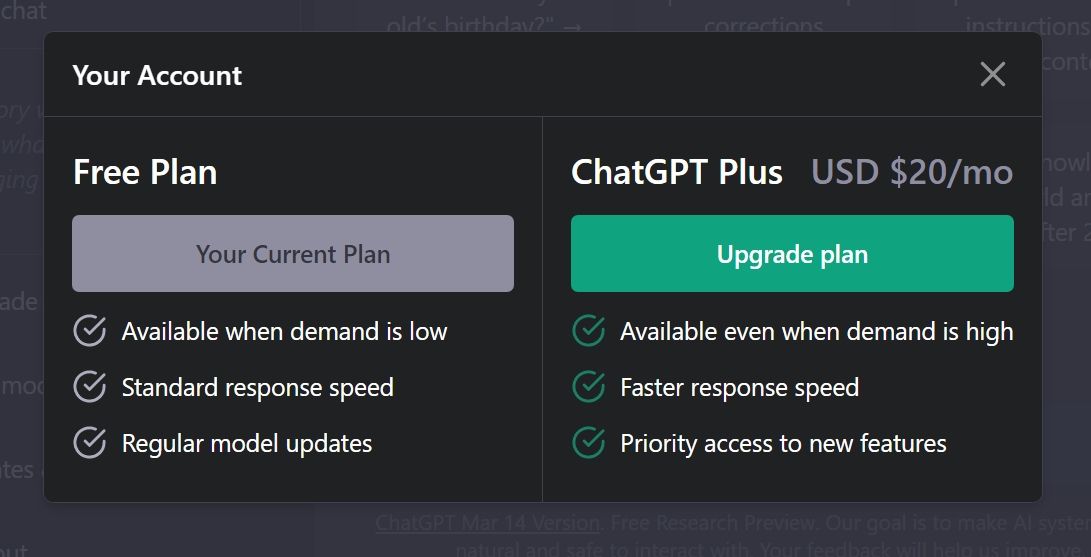1091x557 pixels.
Task: Click the Your Current Plan button
Action: click(293, 254)
